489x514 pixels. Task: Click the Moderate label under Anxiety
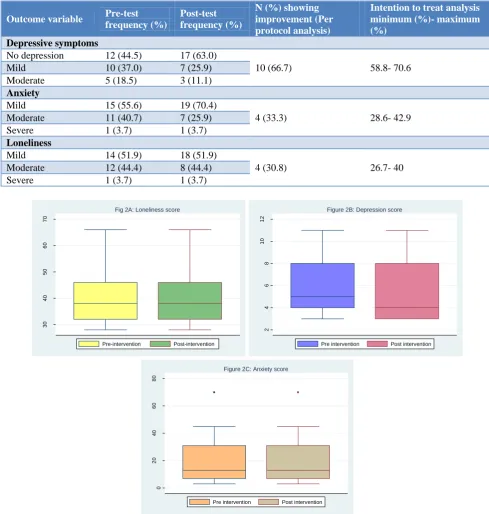[25, 118]
